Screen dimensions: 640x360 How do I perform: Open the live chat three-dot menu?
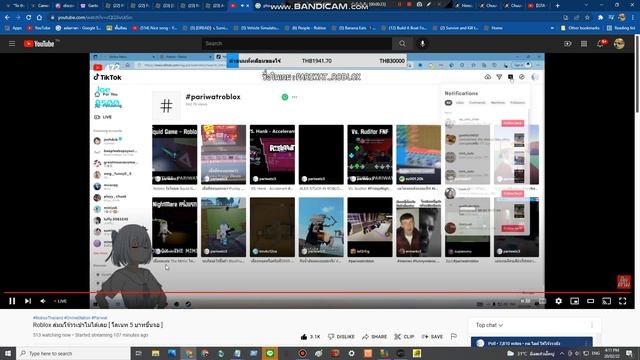(592, 325)
